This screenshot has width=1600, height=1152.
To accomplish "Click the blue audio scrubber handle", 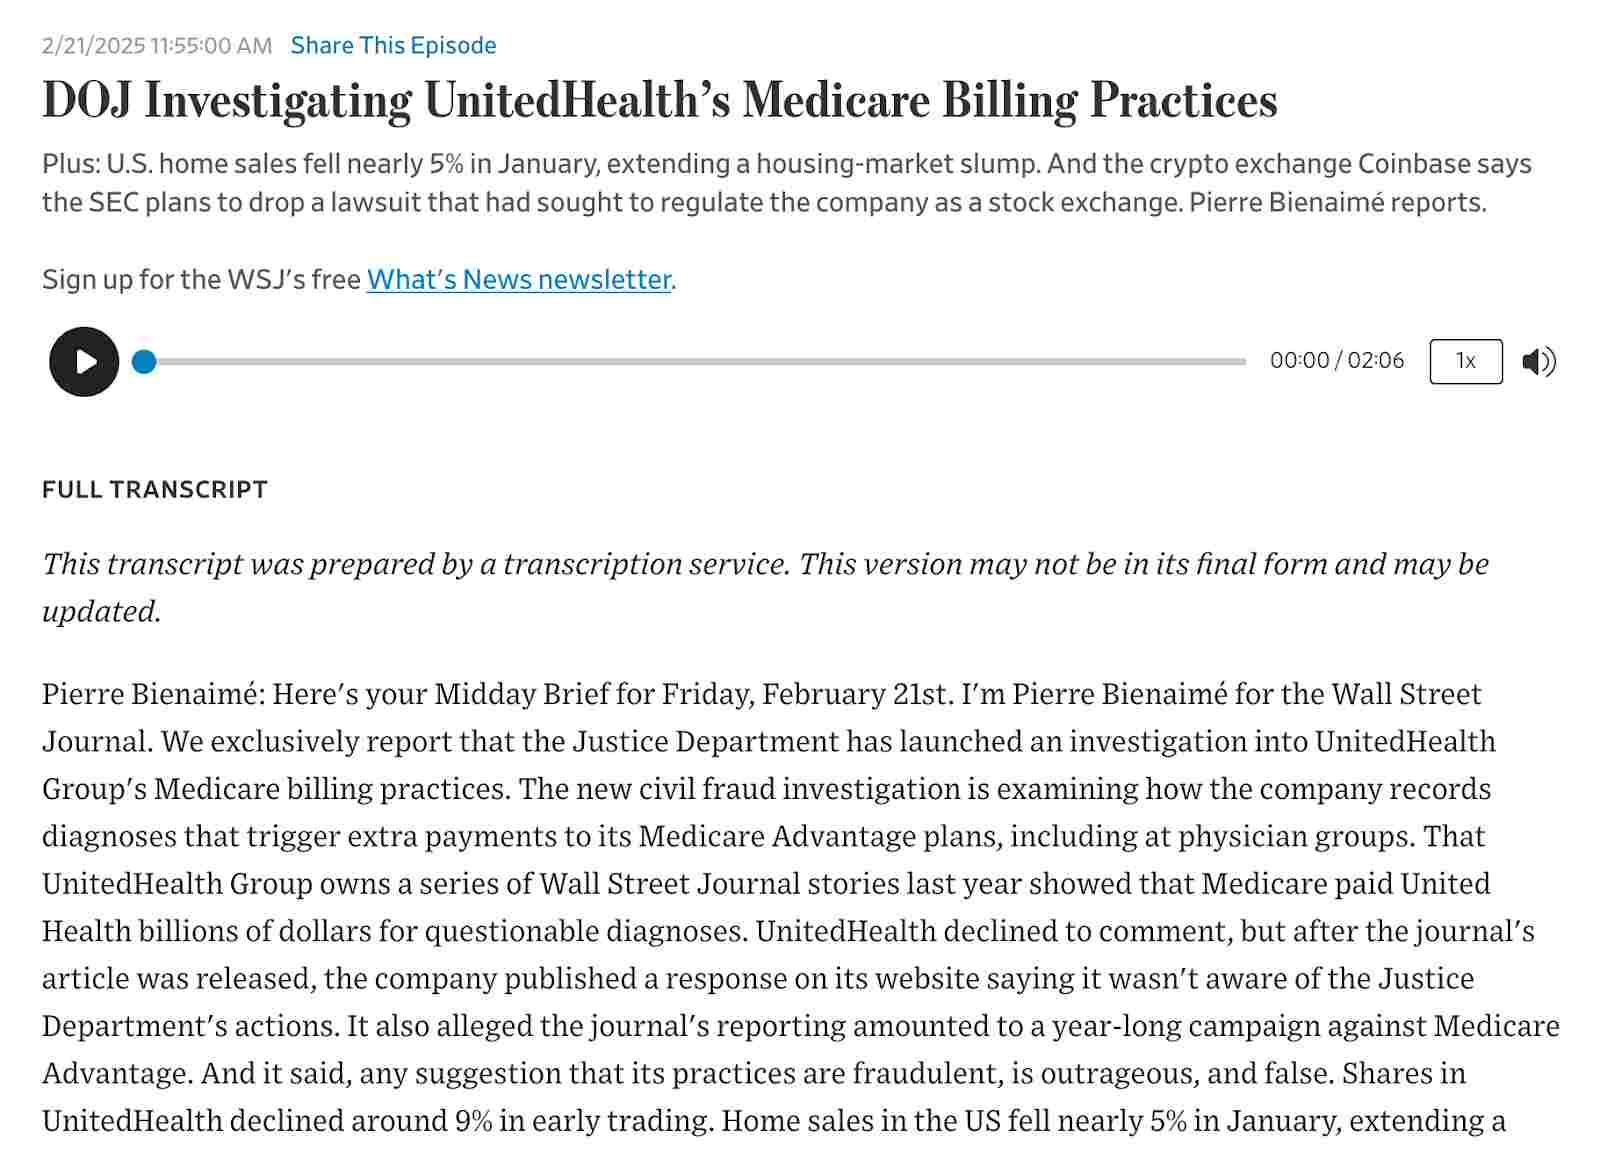I will click(x=144, y=361).
